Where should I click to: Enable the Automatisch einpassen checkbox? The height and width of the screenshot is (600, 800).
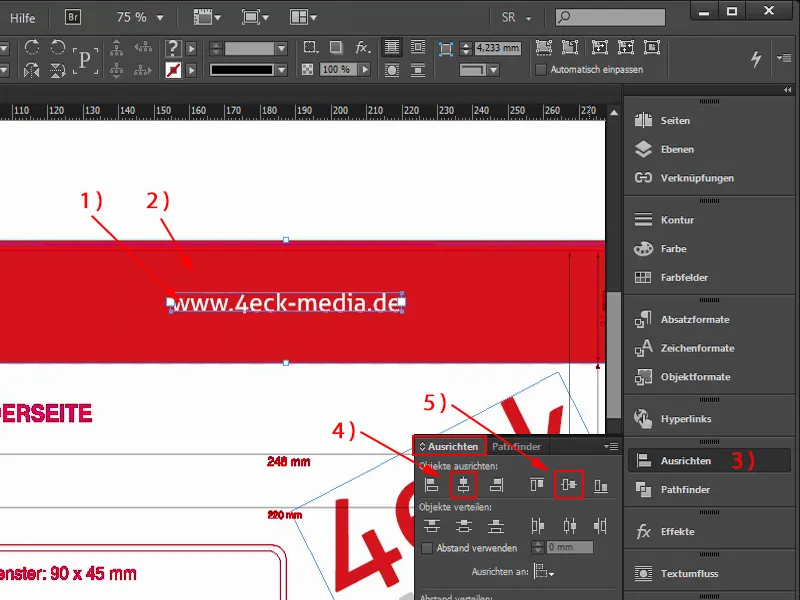coord(541,69)
